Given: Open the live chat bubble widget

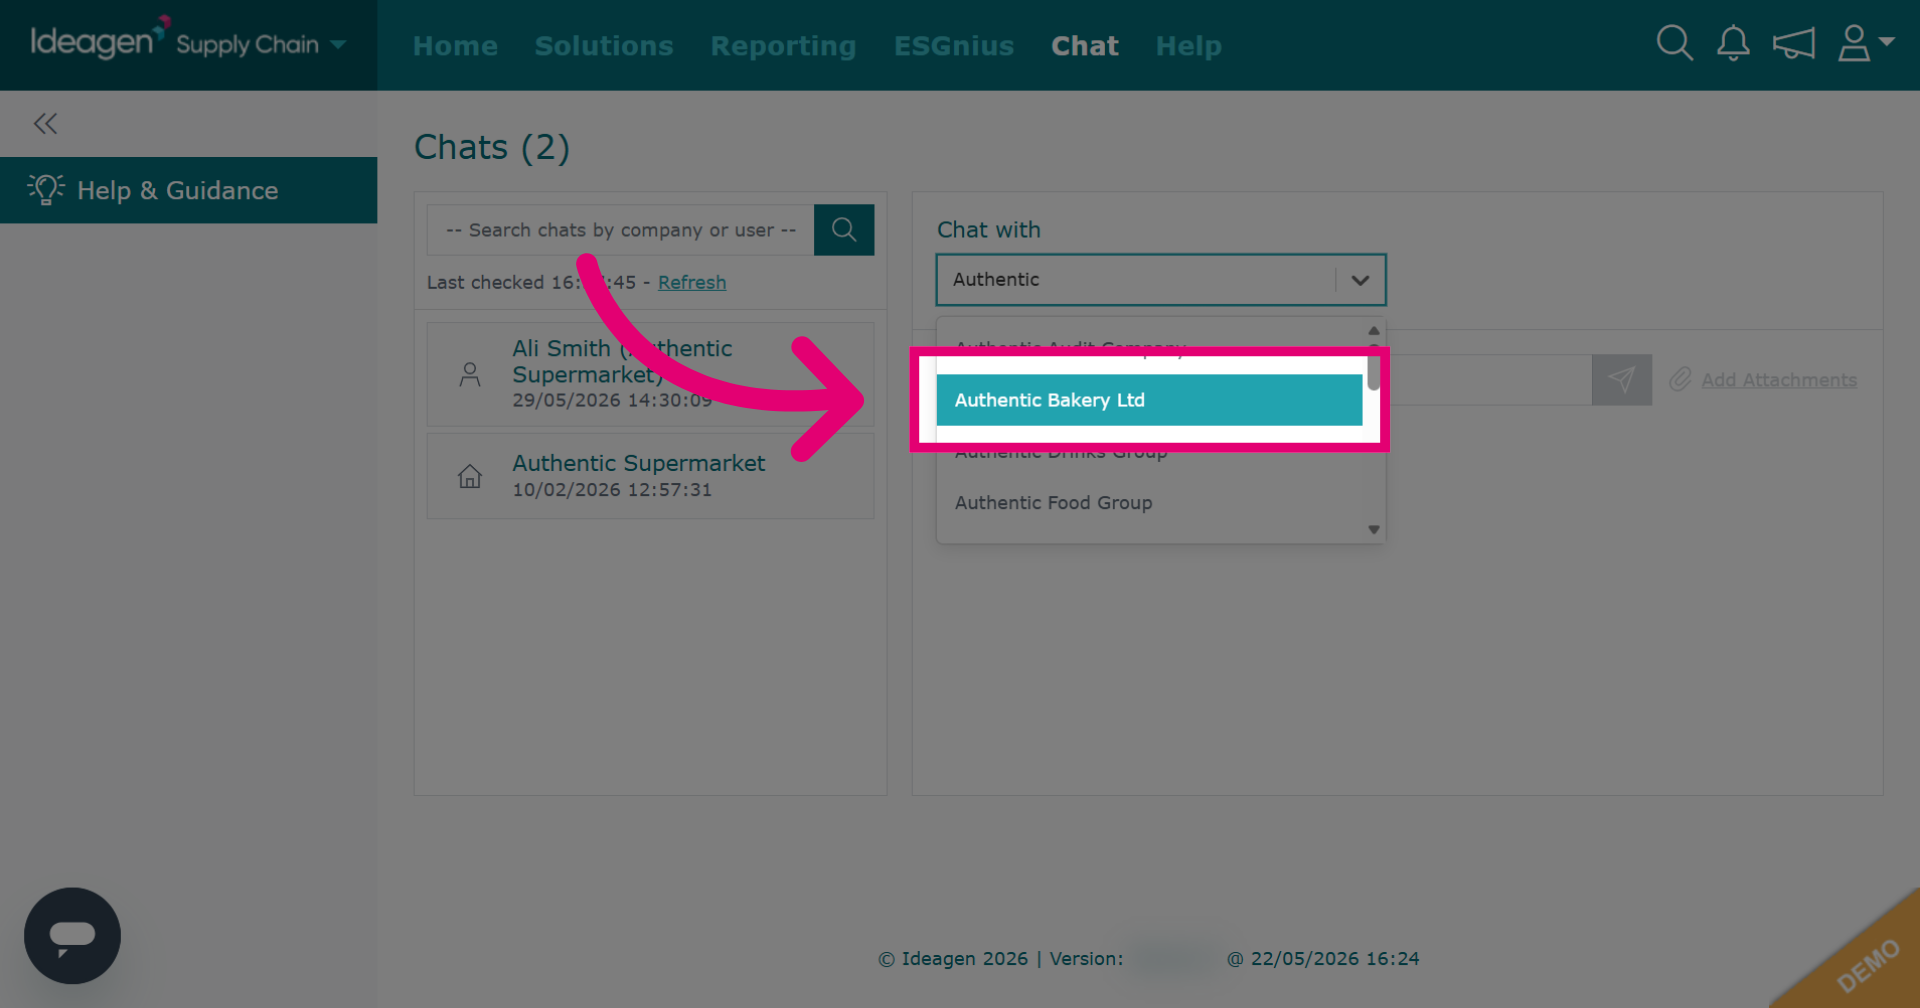Looking at the screenshot, I should tap(72, 936).
